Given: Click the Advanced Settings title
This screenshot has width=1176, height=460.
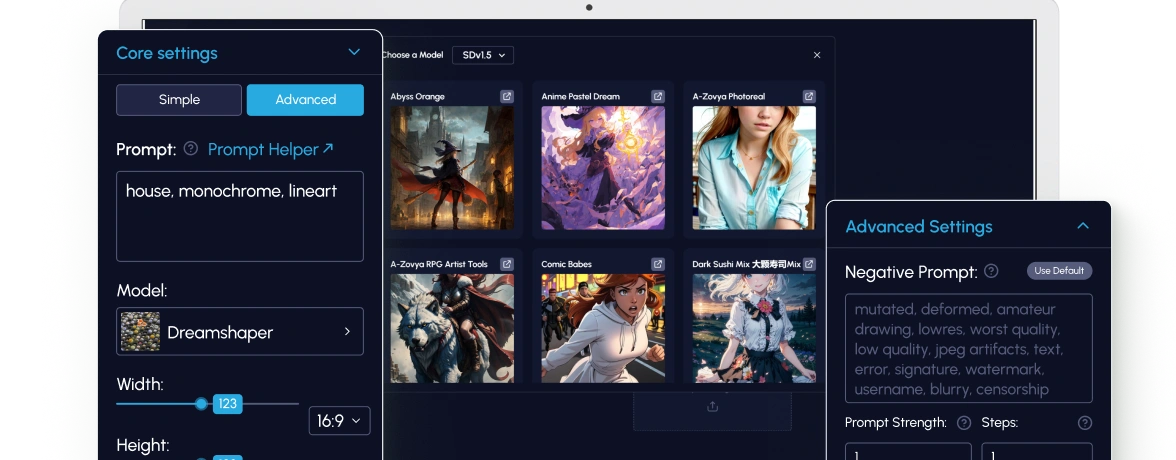Looking at the screenshot, I should tap(919, 227).
